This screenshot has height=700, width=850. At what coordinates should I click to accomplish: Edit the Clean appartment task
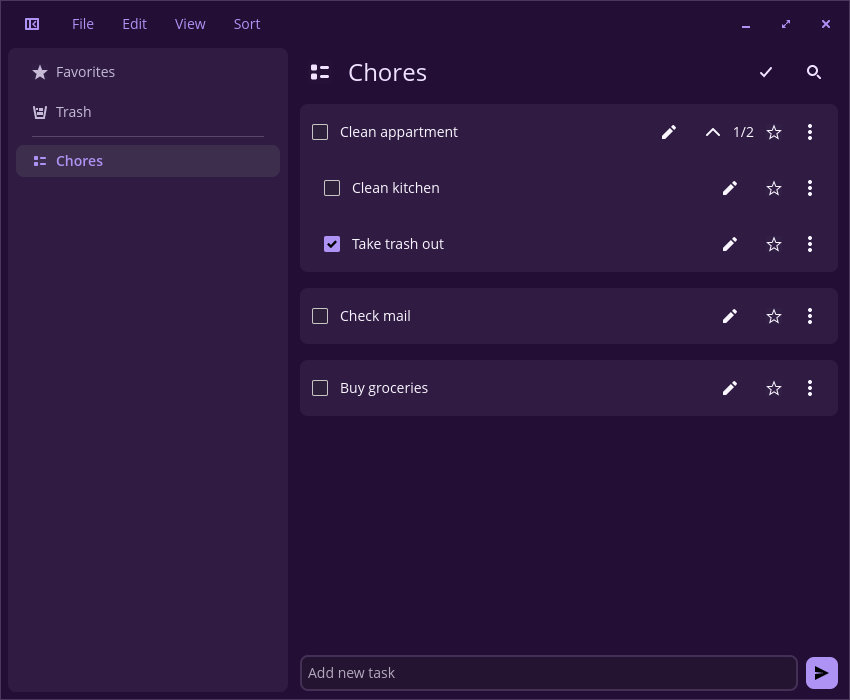pos(668,132)
